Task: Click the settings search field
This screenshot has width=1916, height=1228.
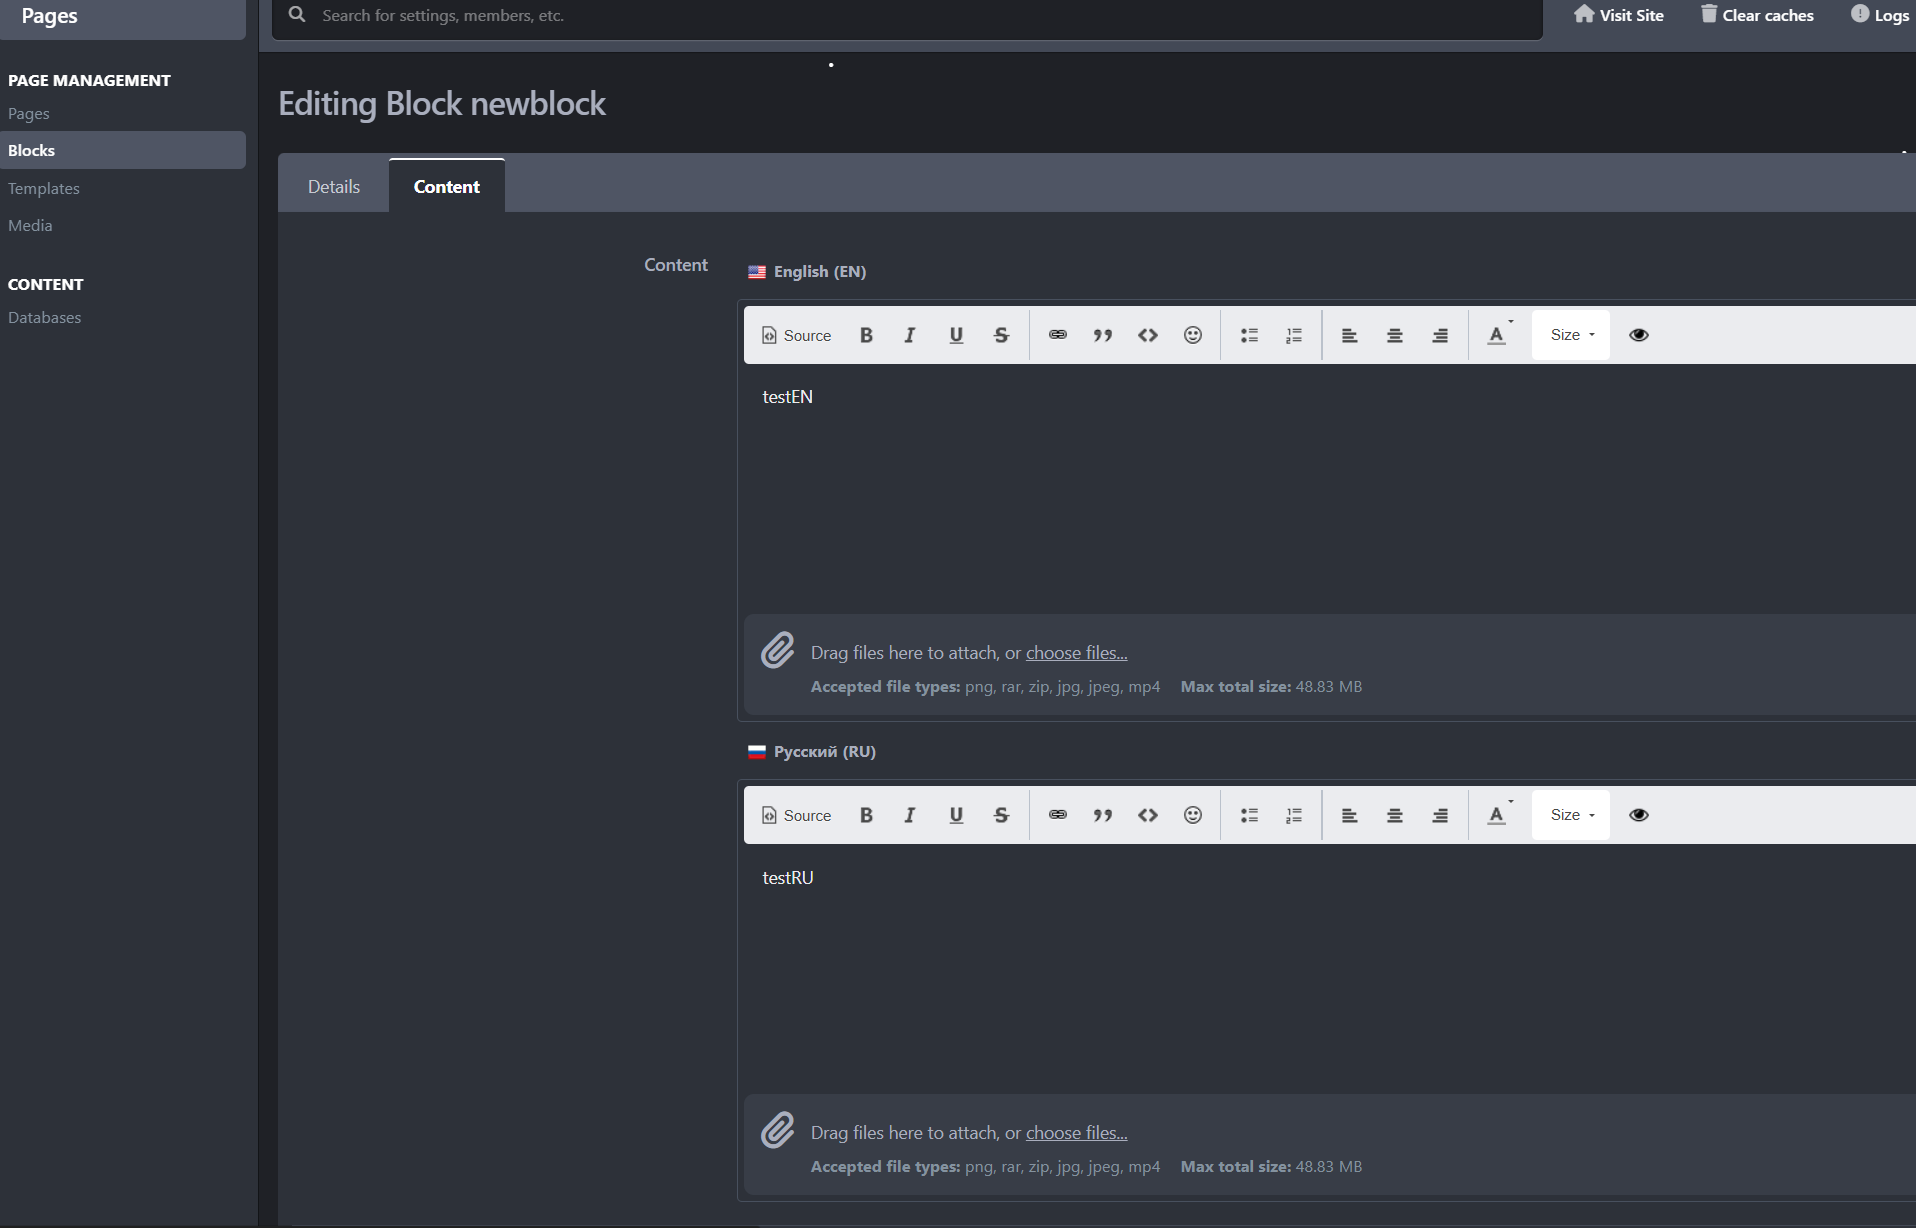Action: click(x=900, y=15)
